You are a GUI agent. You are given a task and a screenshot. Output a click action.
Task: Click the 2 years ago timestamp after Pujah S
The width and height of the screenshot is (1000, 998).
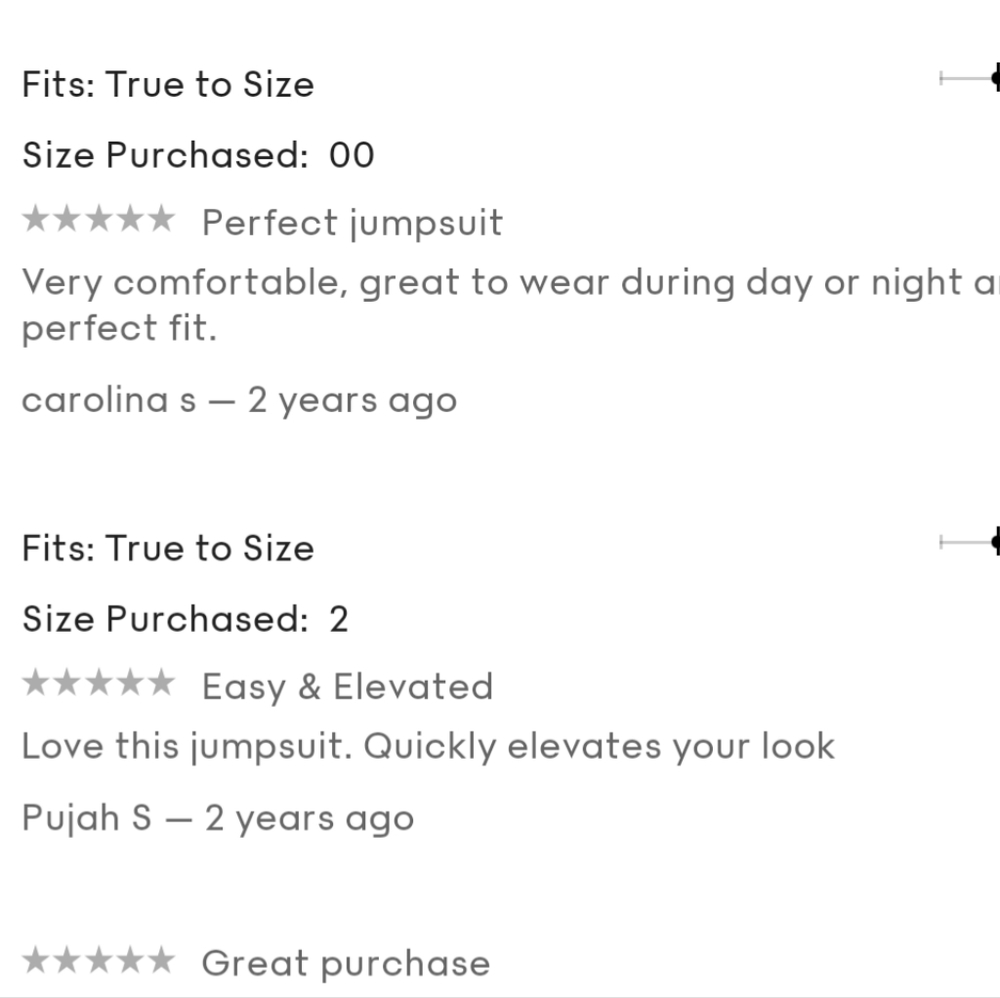tap(309, 819)
